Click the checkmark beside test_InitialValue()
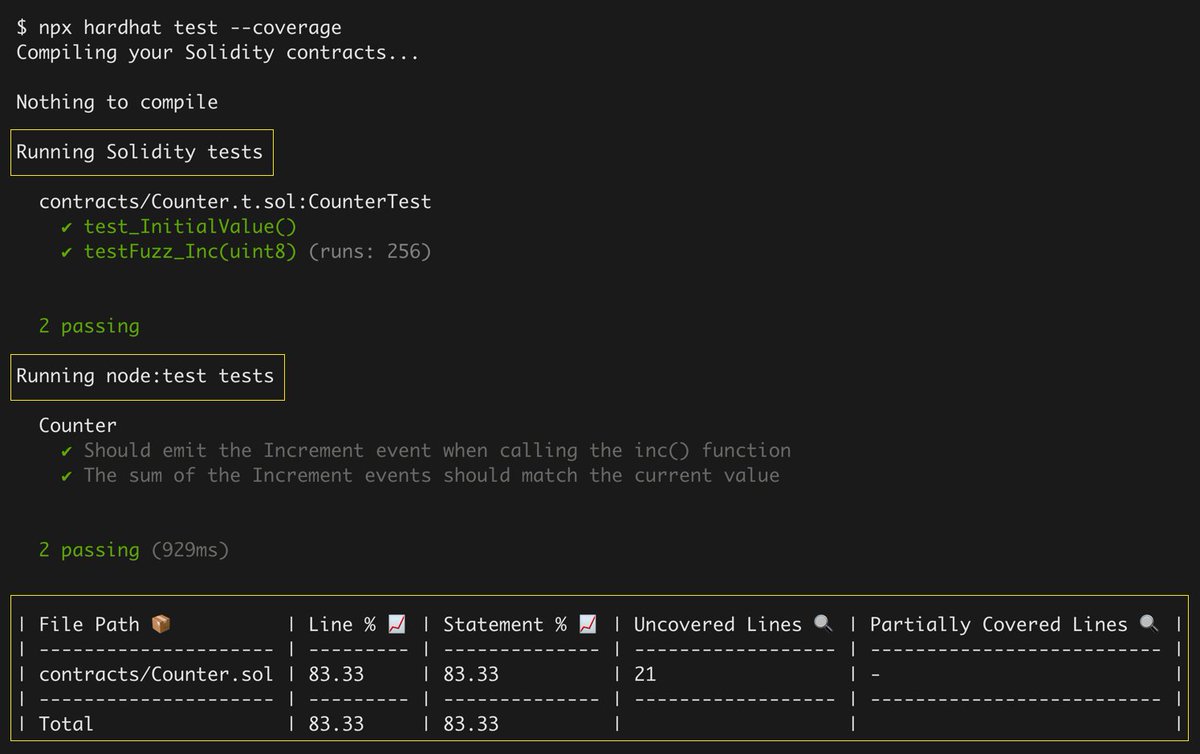The image size is (1200, 754). (67, 227)
